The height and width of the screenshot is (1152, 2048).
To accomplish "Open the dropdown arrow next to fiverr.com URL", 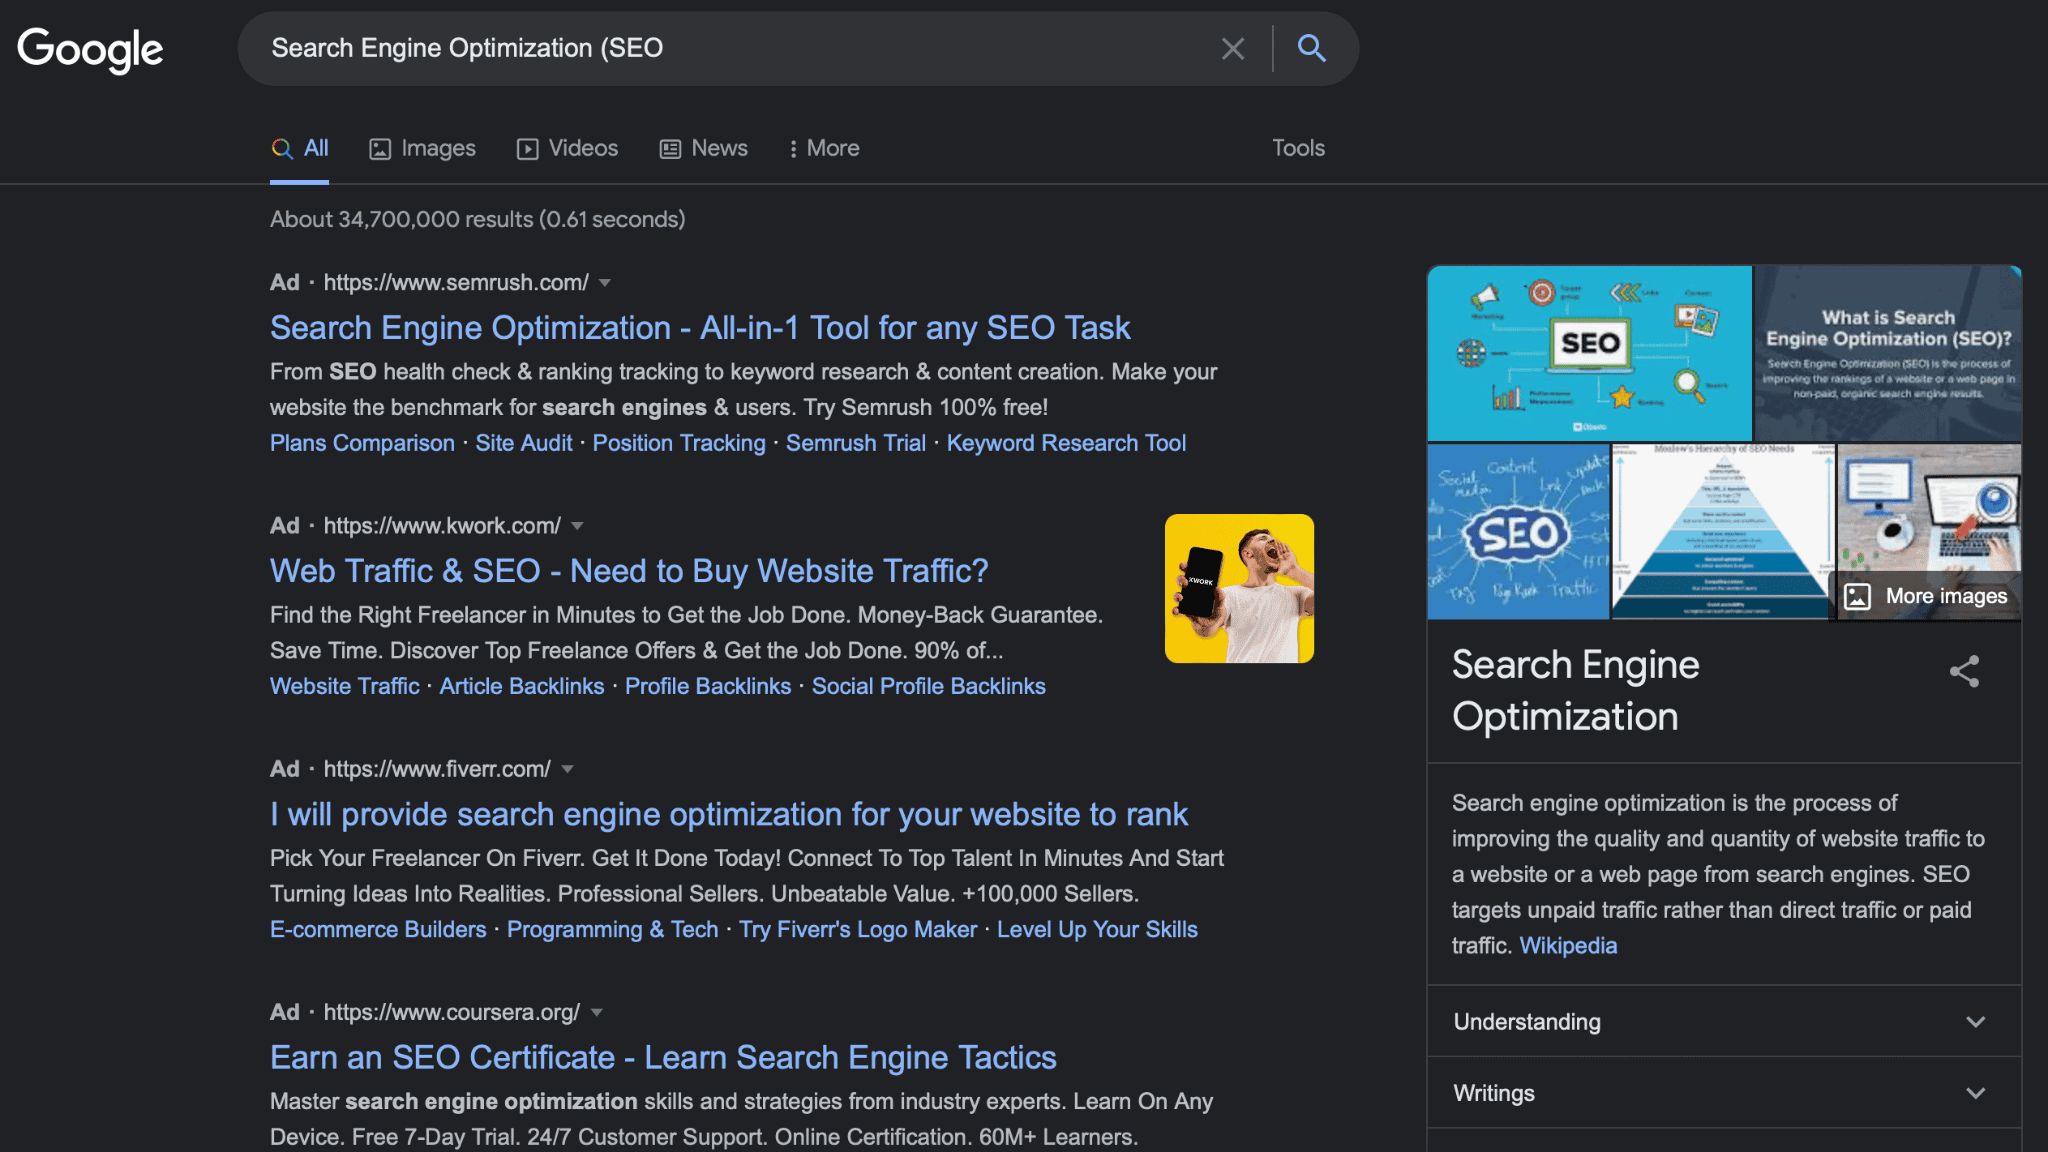I will [x=567, y=769].
